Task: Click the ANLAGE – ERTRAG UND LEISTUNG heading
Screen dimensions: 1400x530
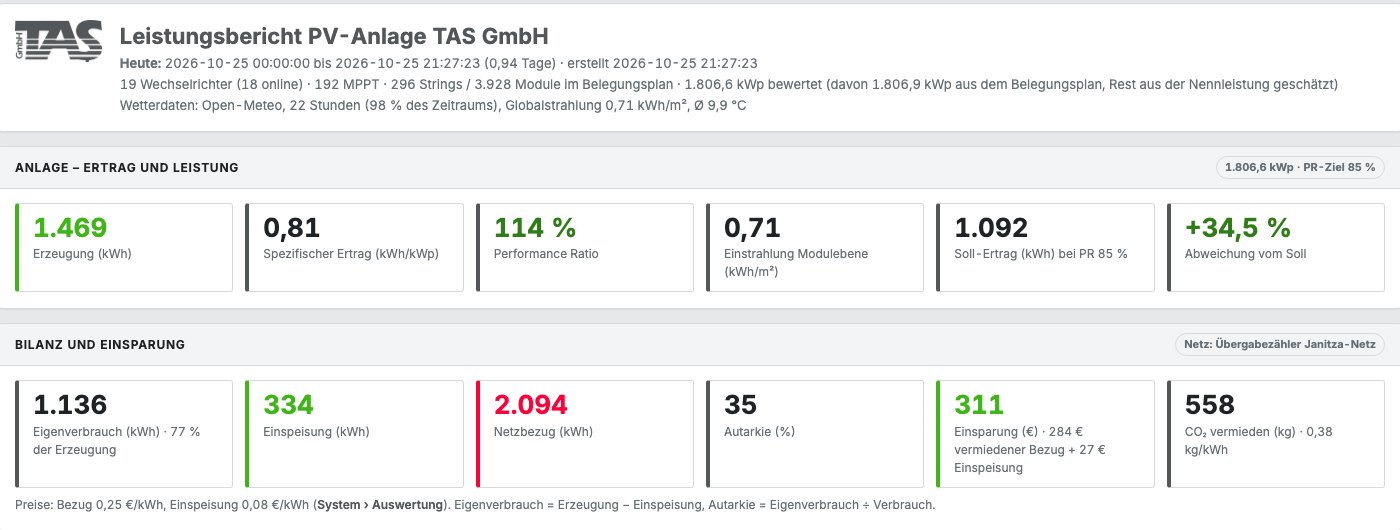Action: (127, 168)
